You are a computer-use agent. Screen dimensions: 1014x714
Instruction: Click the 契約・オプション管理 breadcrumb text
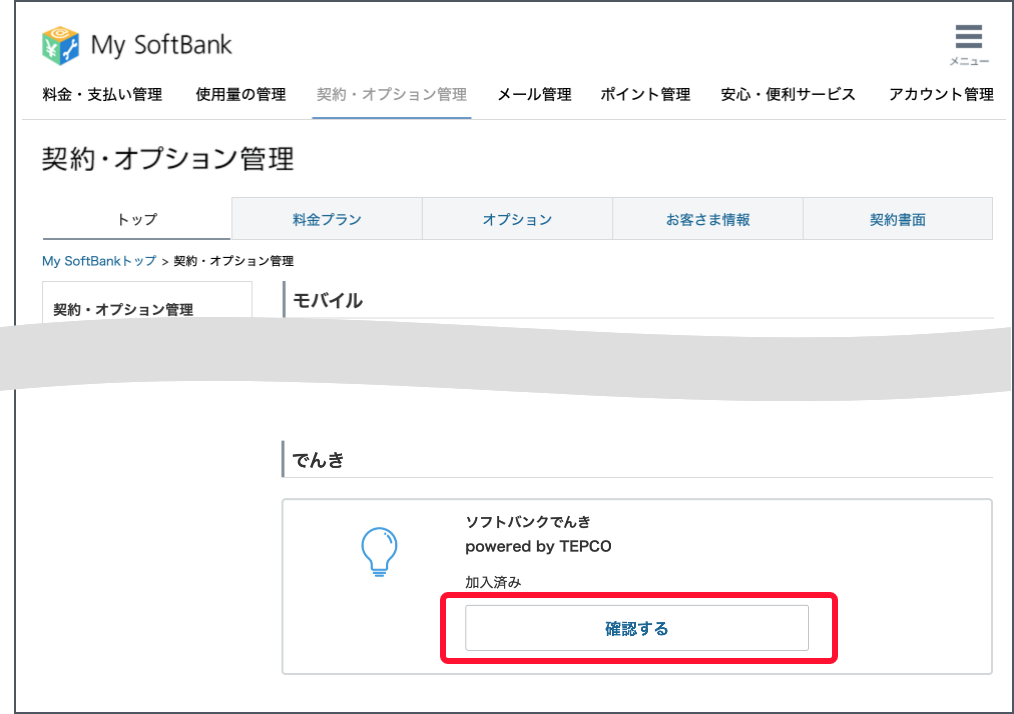(233, 261)
